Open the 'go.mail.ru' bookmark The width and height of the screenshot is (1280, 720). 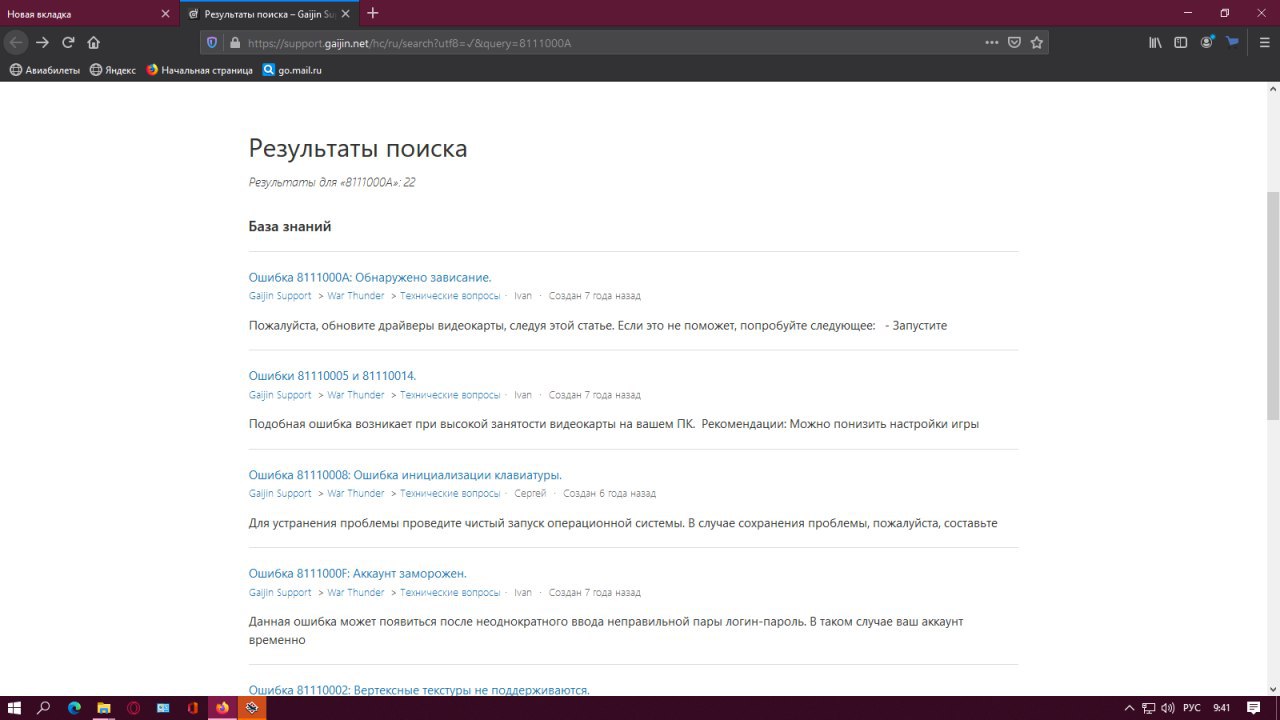pos(292,70)
